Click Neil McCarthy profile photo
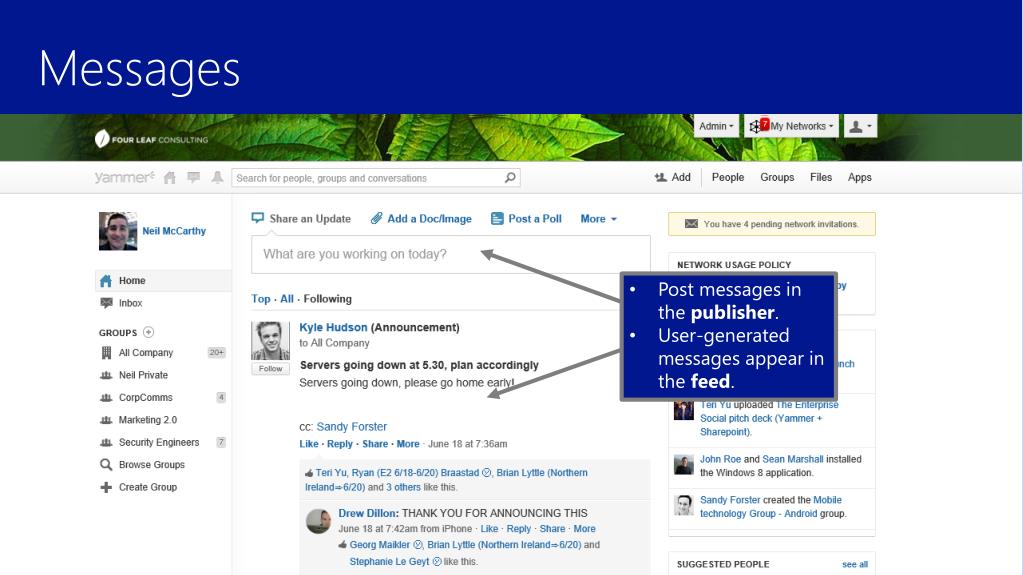Screen dimensions: 1023x575 coord(118,231)
